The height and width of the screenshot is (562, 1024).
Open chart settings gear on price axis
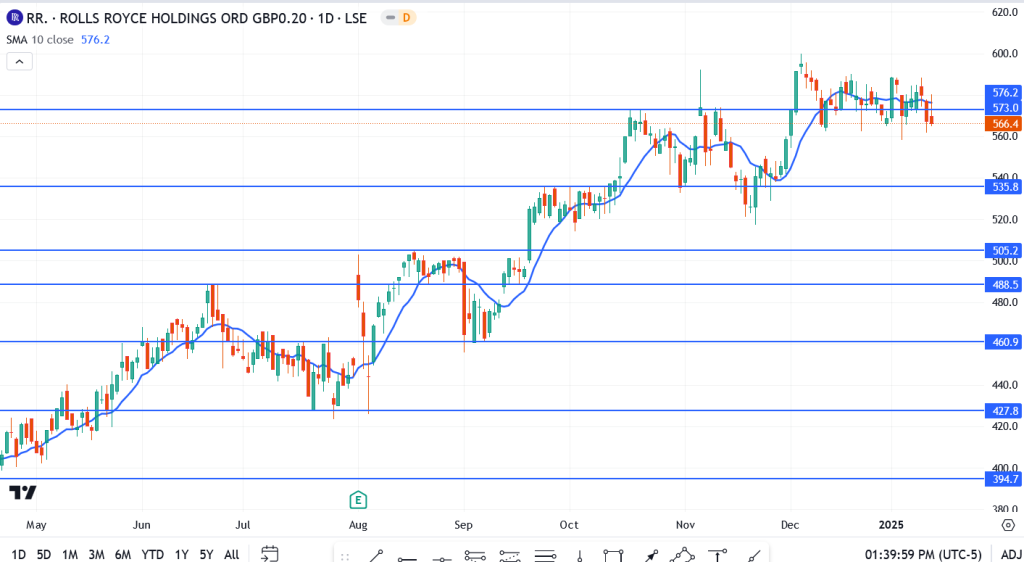pyautogui.click(x=1008, y=524)
